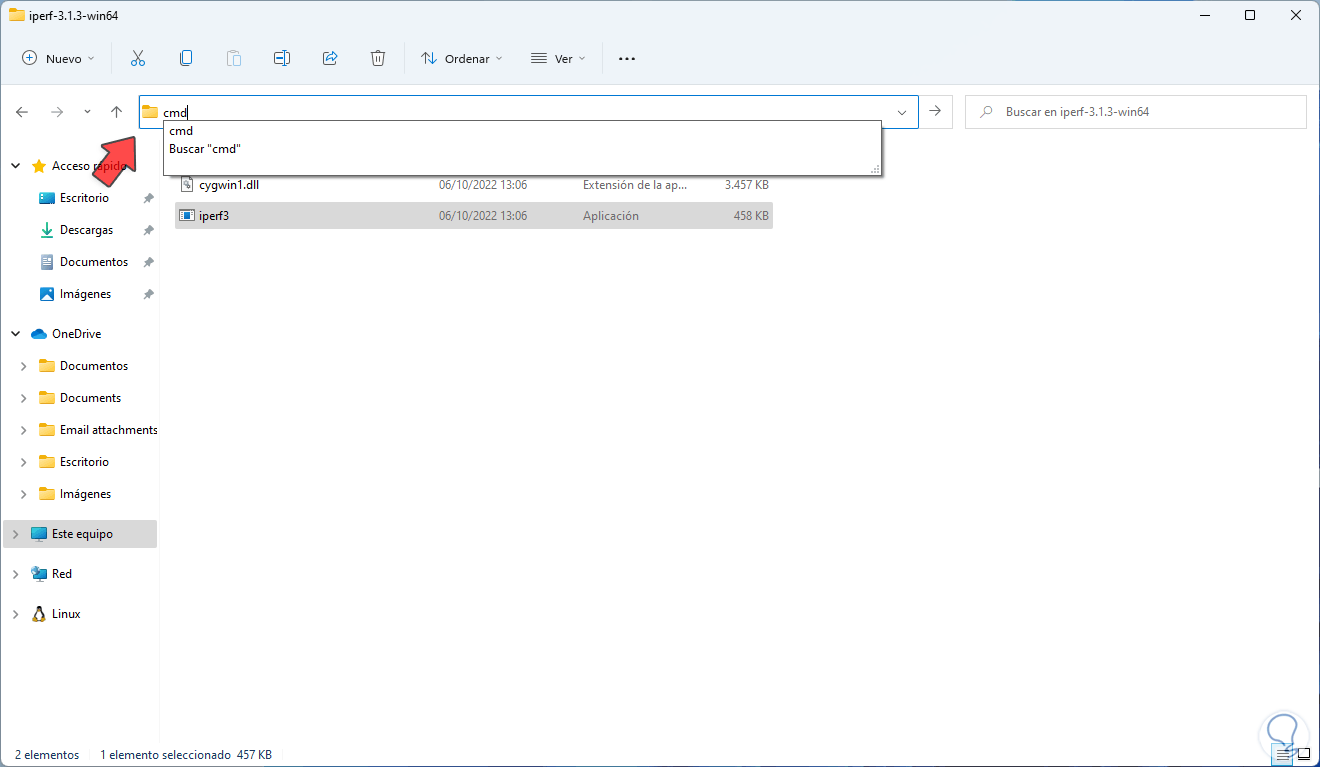This screenshot has width=1320, height=767.
Task: Click "1 elemento seleccionado 457 KB" status text
Action: click(186, 755)
